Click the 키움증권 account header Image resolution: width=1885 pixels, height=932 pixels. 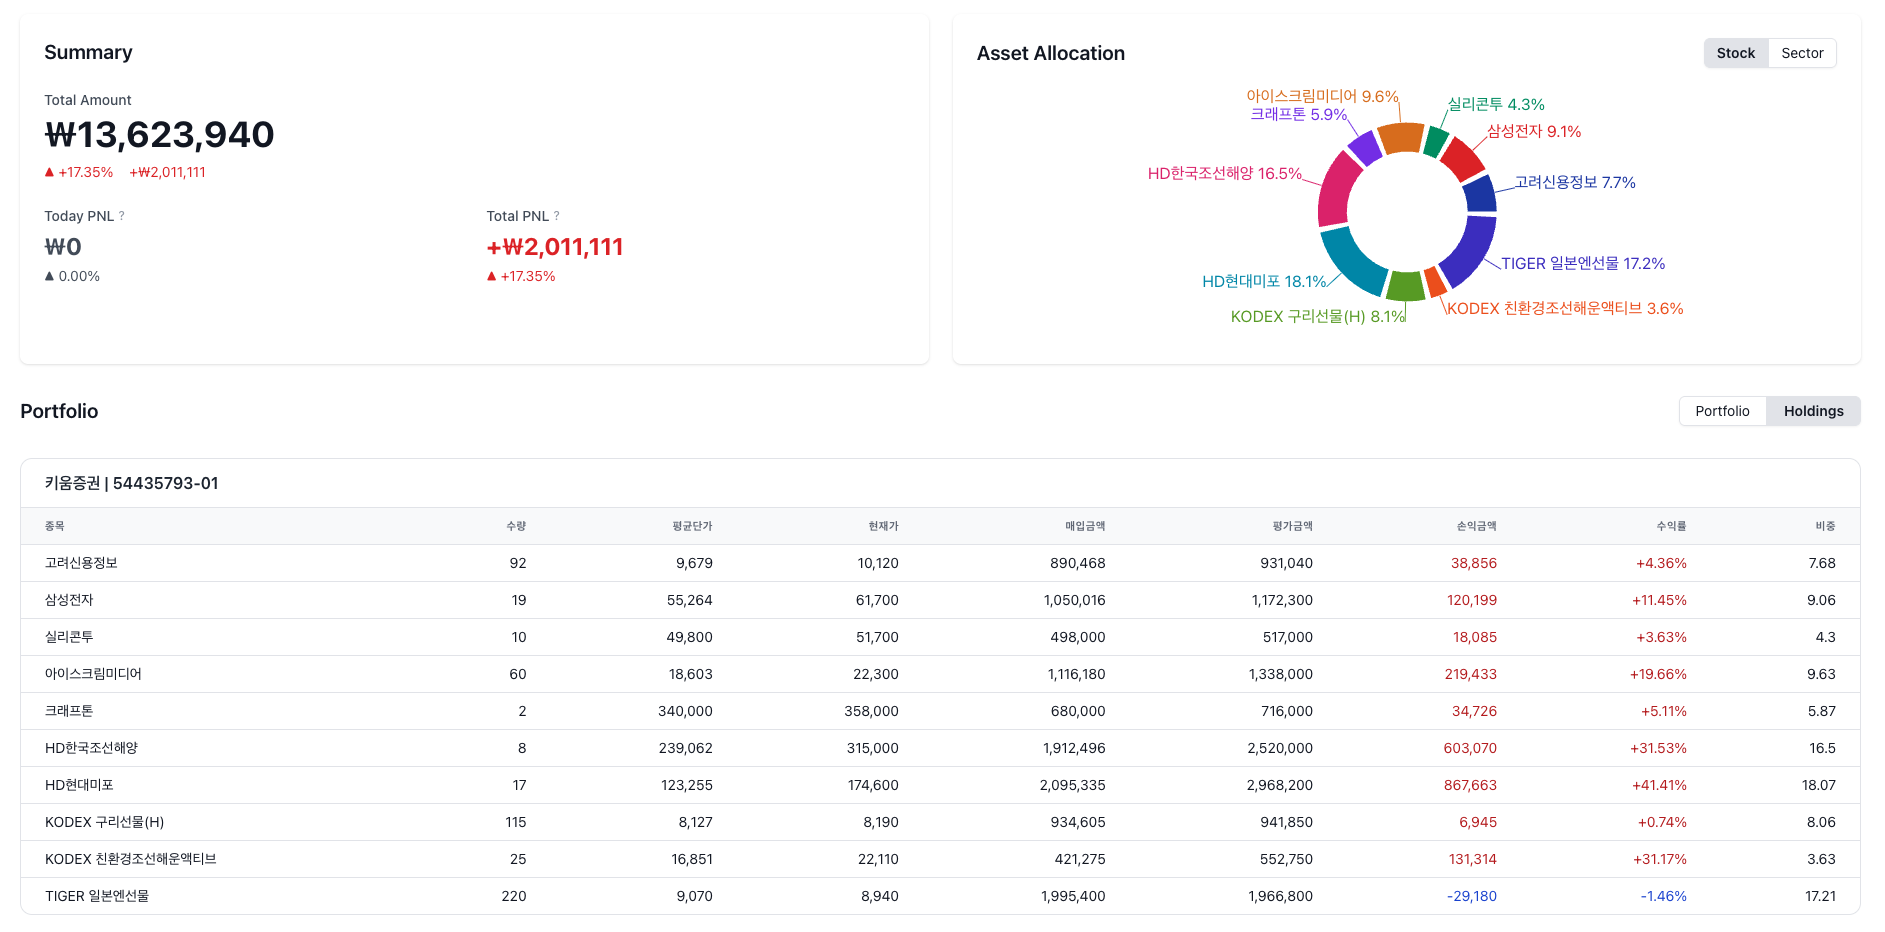[x=131, y=483]
